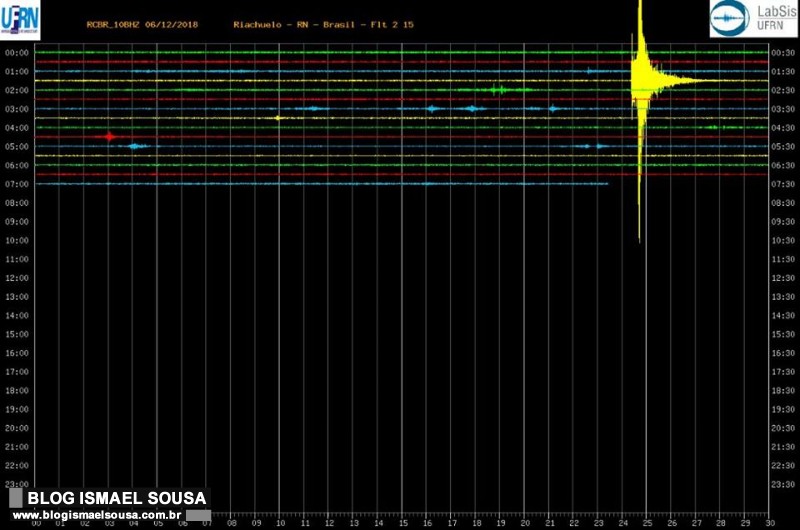The width and height of the screenshot is (800, 530).
Task: Click the 21:00 hour label
Action: pos(17,447)
